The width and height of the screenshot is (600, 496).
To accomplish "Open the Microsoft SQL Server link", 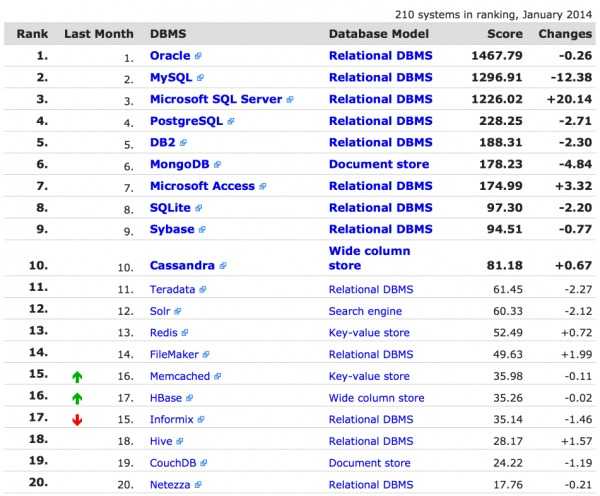I will [x=216, y=99].
